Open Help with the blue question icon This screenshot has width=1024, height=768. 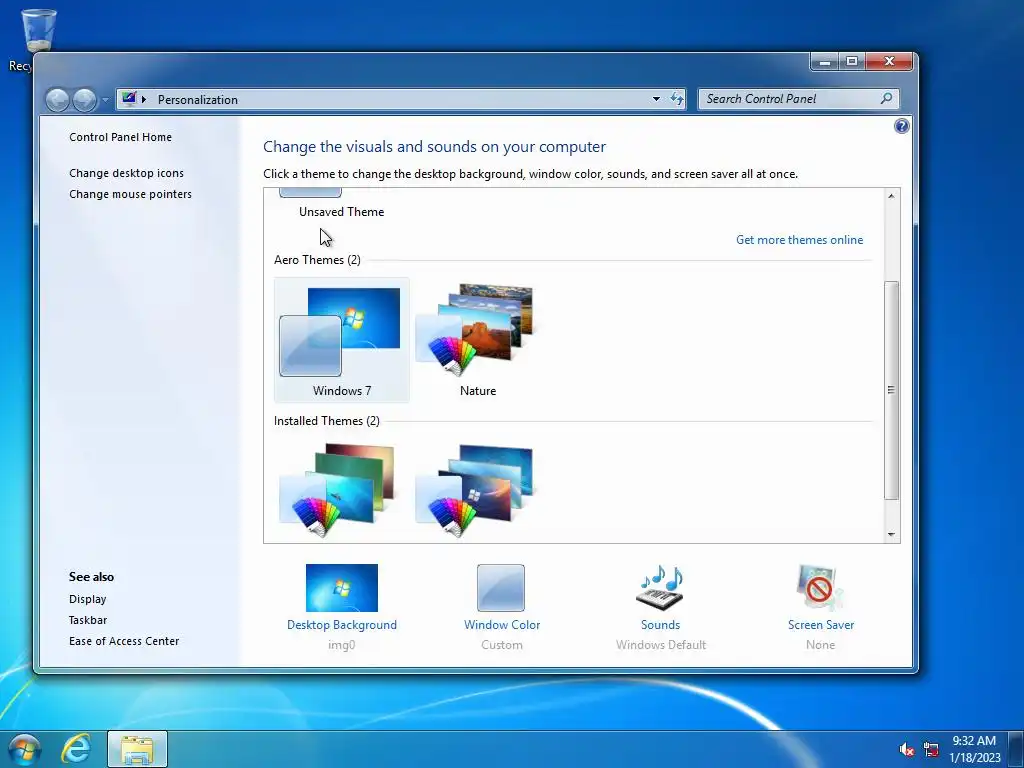[x=901, y=126]
